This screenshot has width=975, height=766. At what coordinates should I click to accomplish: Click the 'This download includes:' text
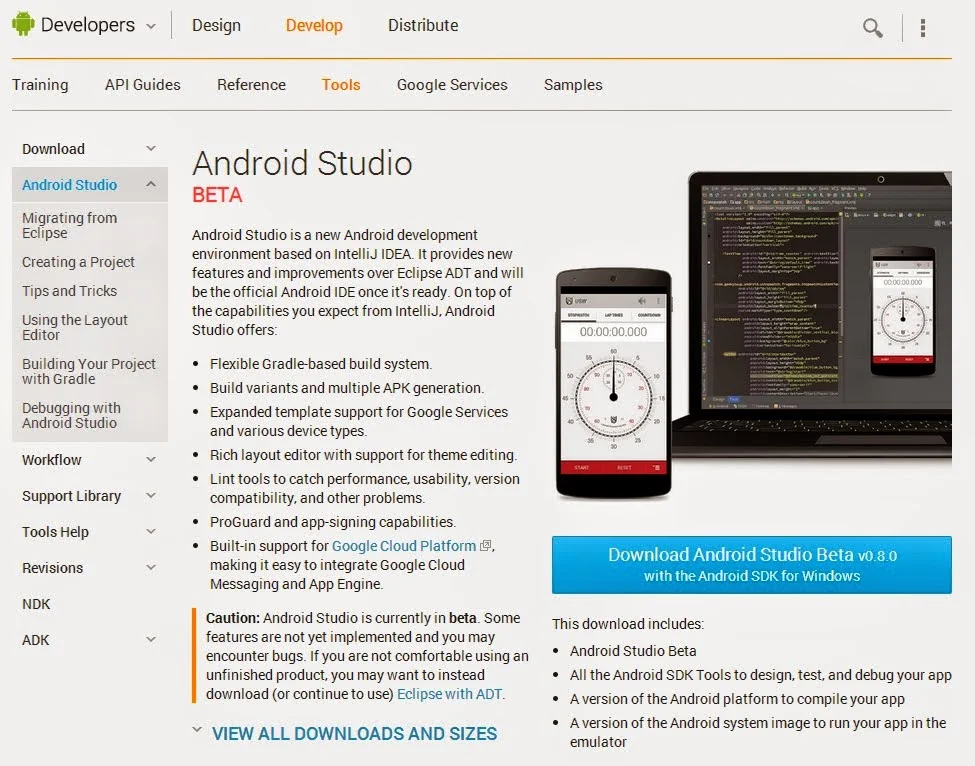[x=628, y=624]
